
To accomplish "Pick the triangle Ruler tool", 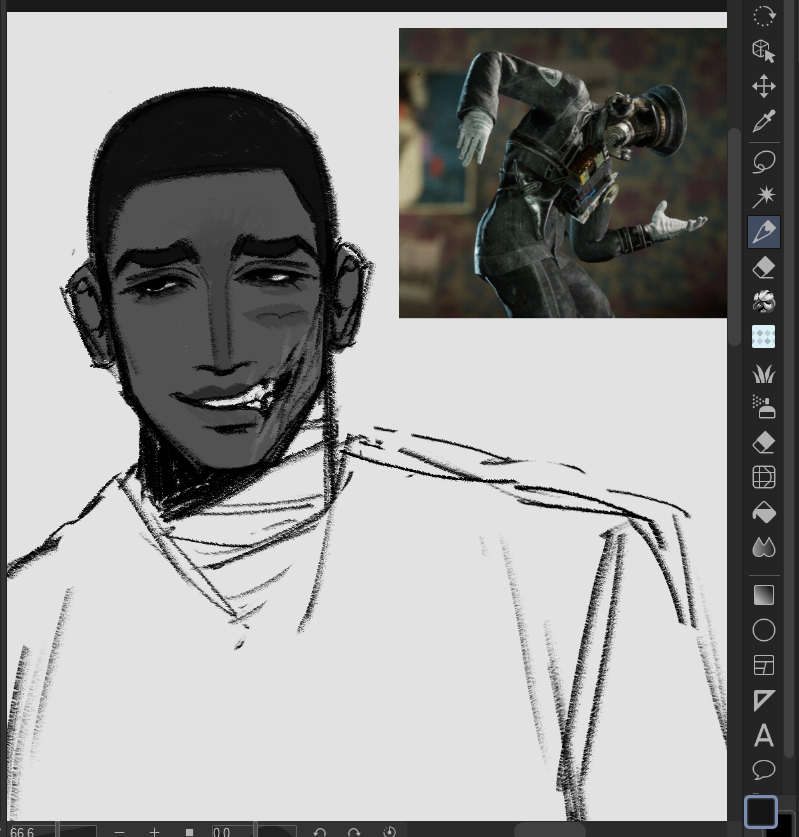I will tap(764, 700).
